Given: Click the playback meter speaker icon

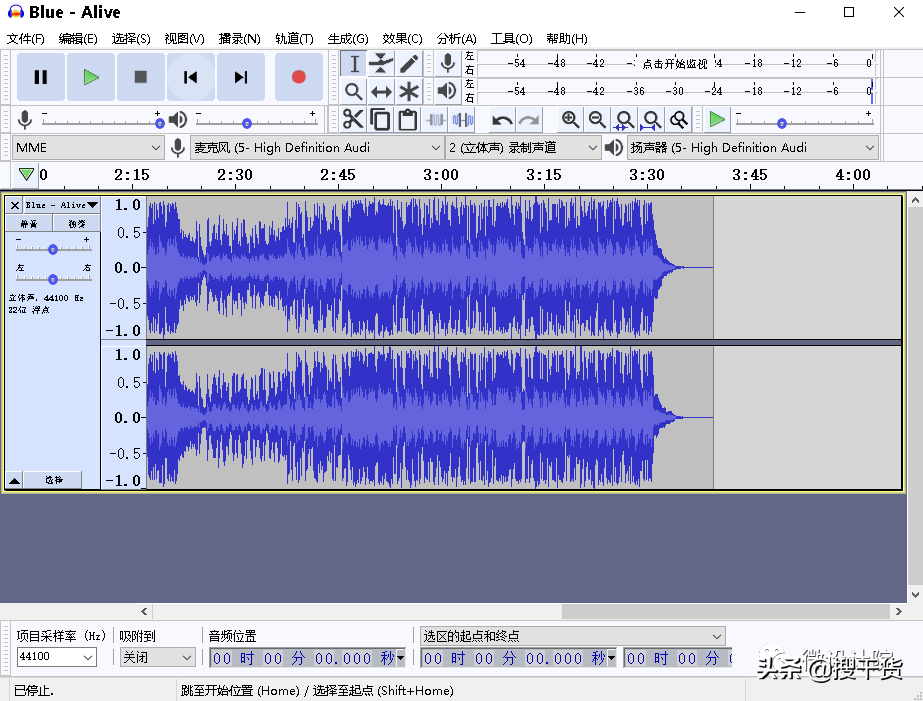Looking at the screenshot, I should 448,91.
